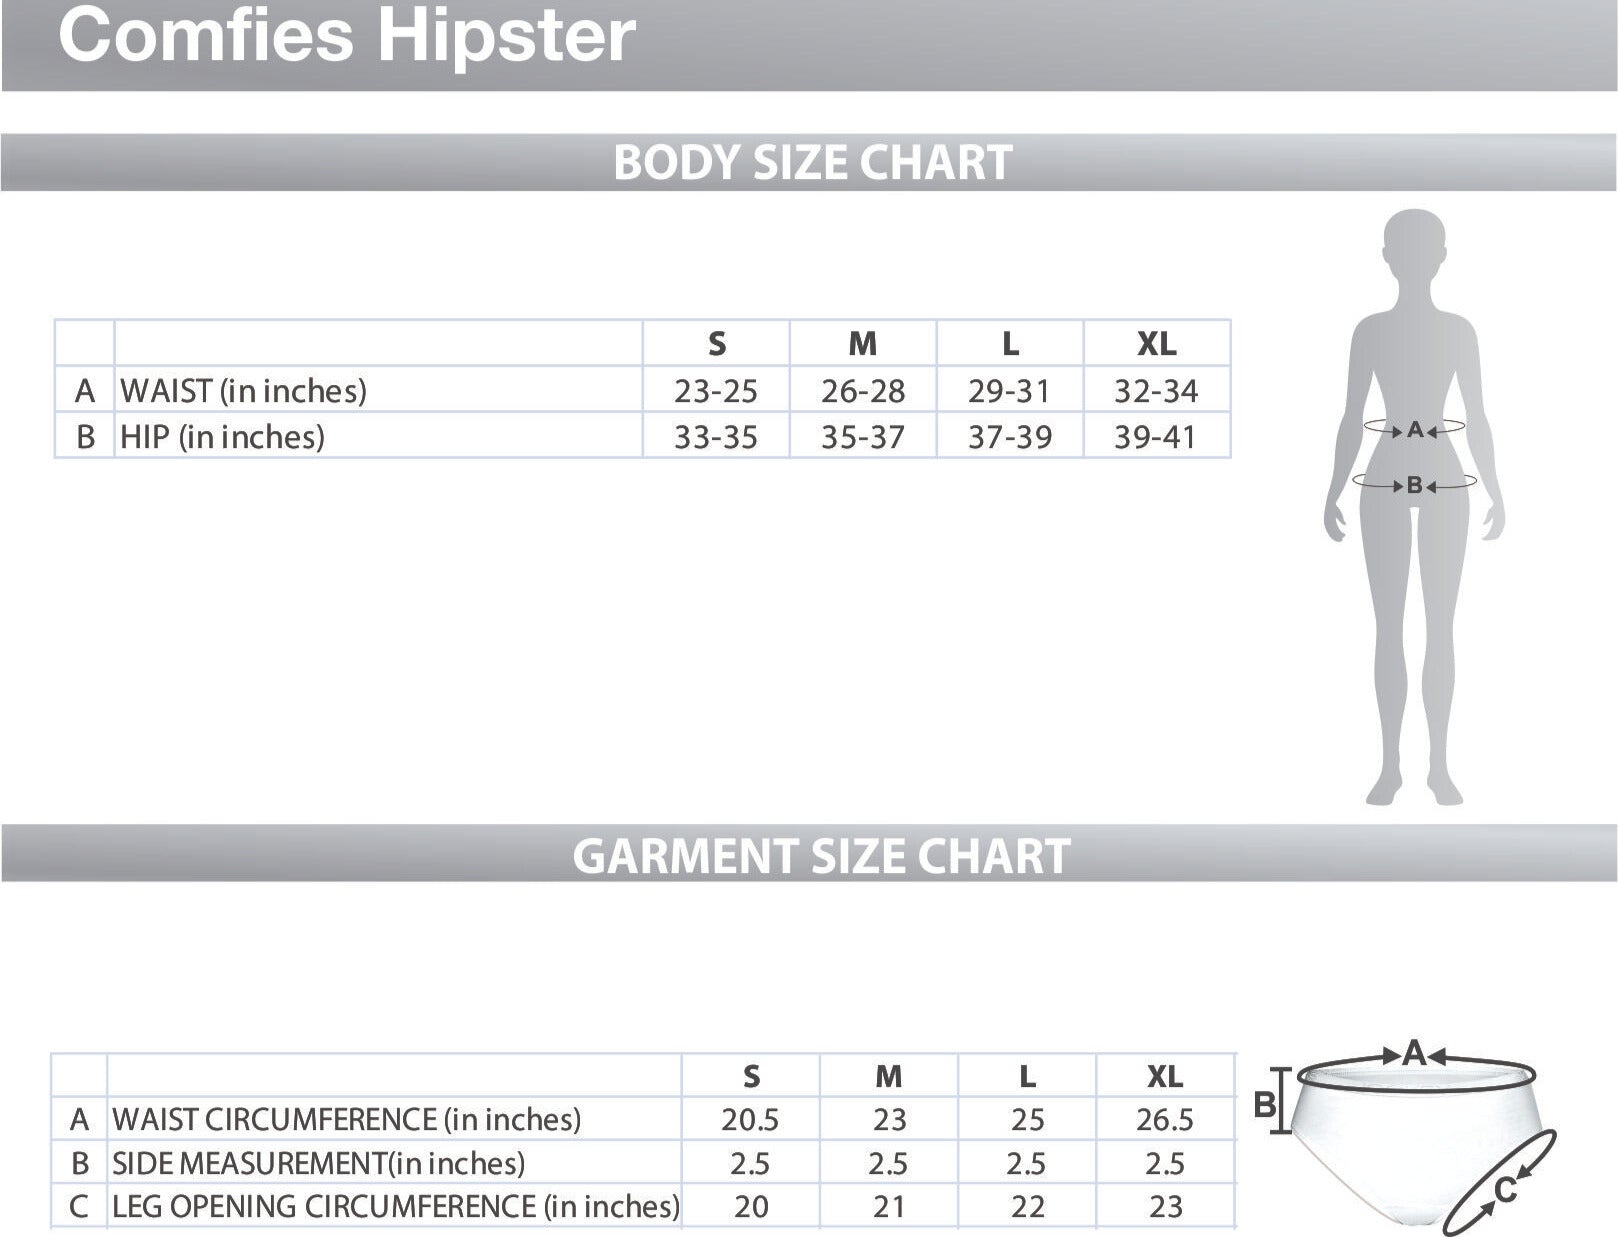Click the waist marker A on body silhouette
This screenshot has height=1237, width=1618.
1414,430
